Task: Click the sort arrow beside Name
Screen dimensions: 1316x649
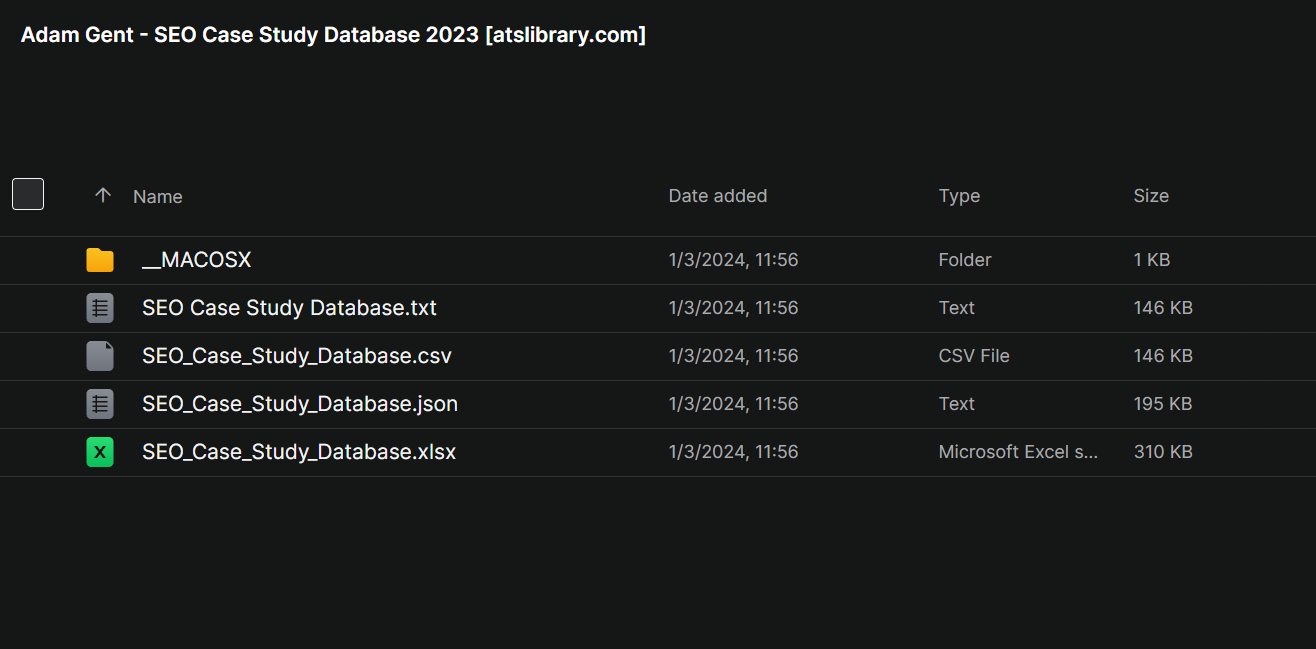Action: 102,195
